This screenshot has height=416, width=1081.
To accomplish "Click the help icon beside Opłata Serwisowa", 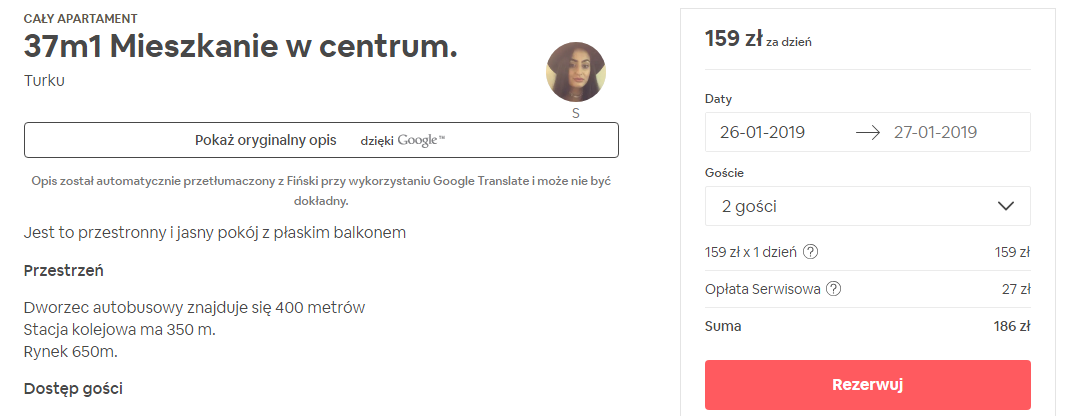I will click(834, 289).
